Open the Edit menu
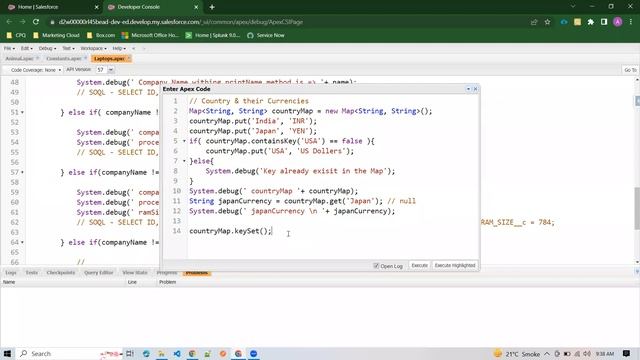Screen dimensions: 640x360 tap(26, 48)
